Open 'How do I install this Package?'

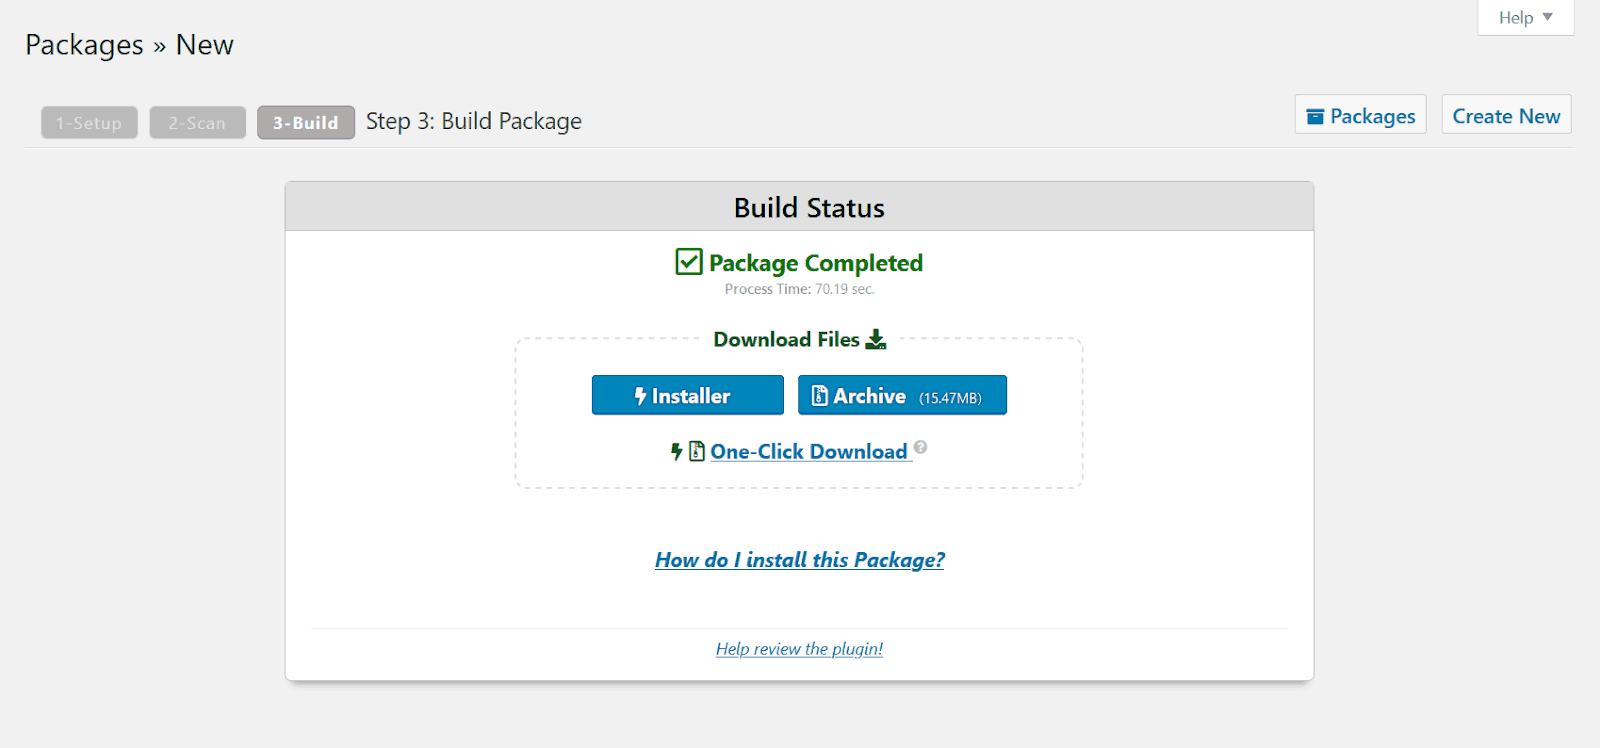798,559
